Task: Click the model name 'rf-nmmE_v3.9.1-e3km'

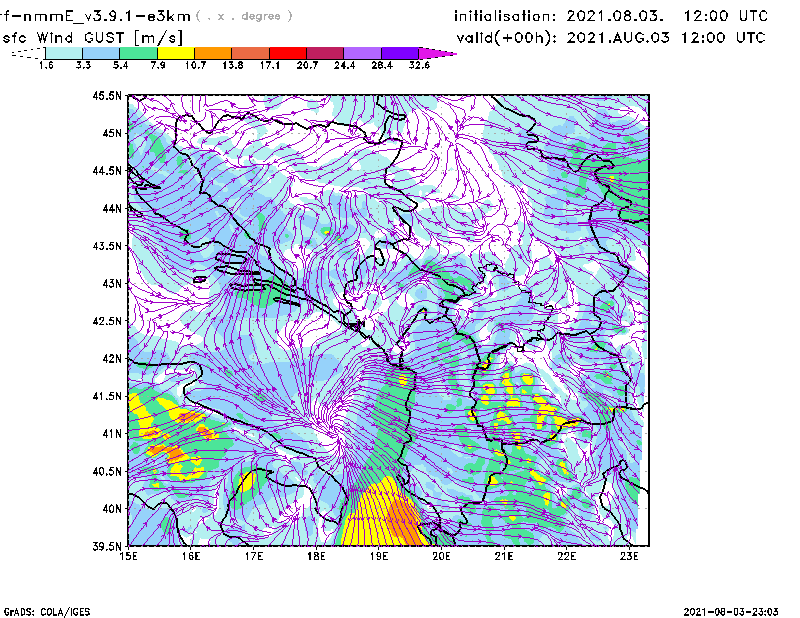Action: [95, 16]
